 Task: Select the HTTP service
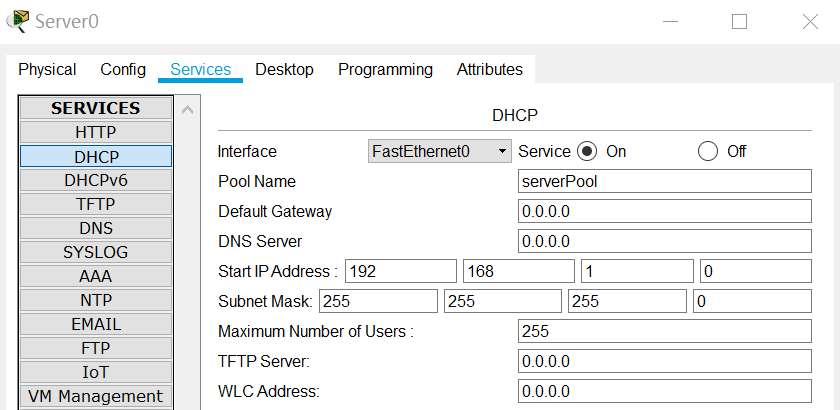[x=96, y=132]
